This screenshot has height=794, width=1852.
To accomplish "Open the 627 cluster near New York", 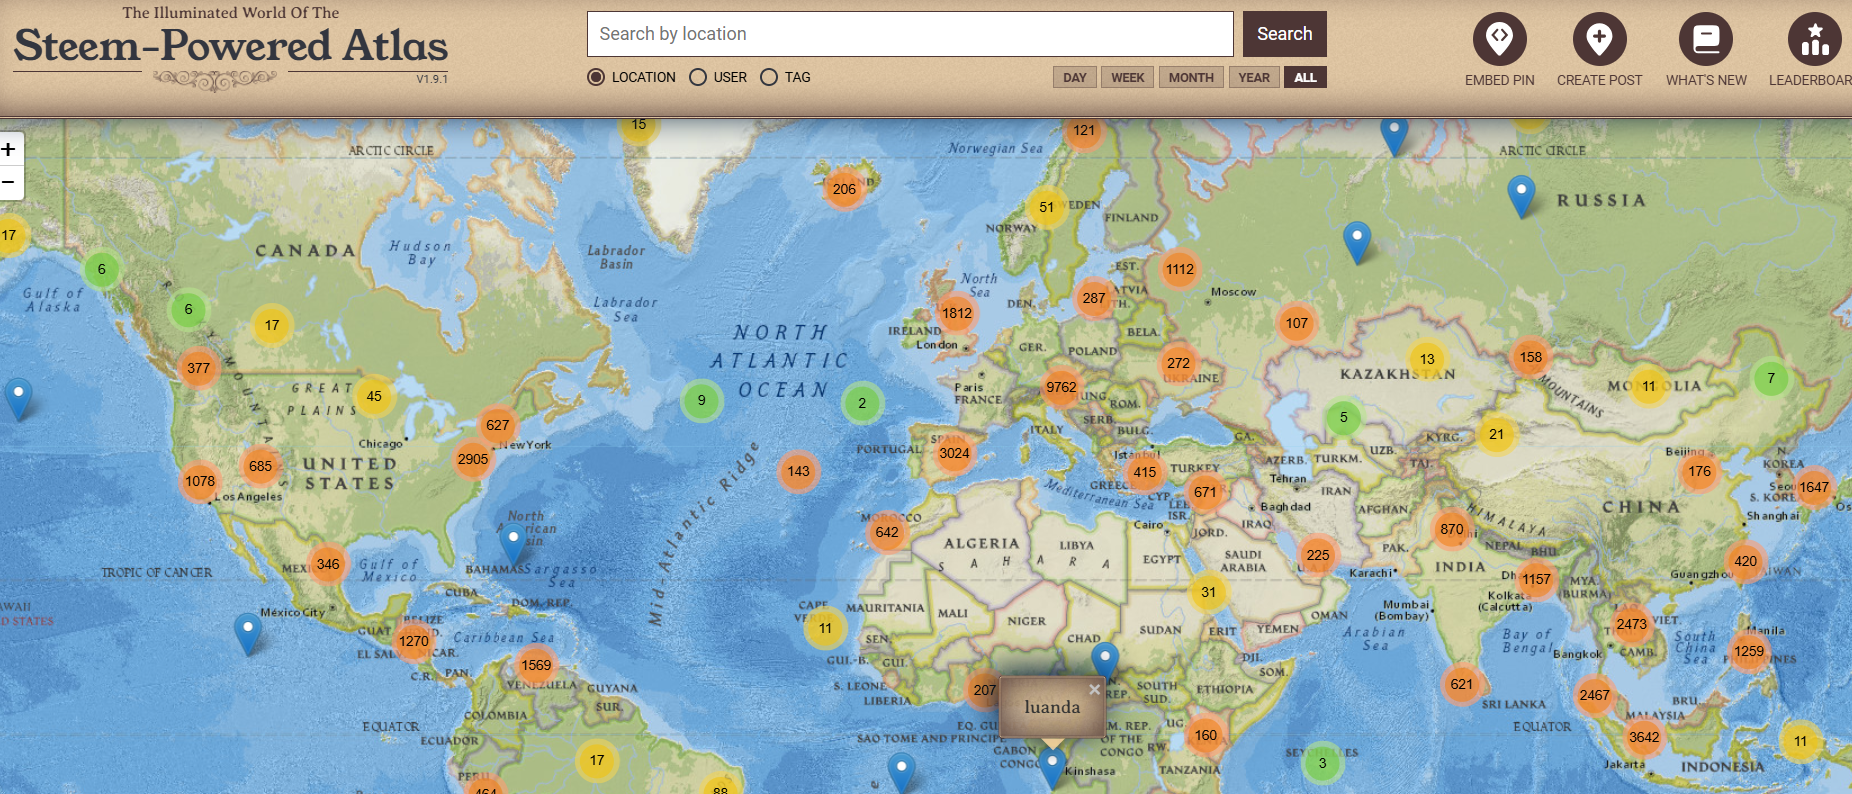I will coord(498,425).
